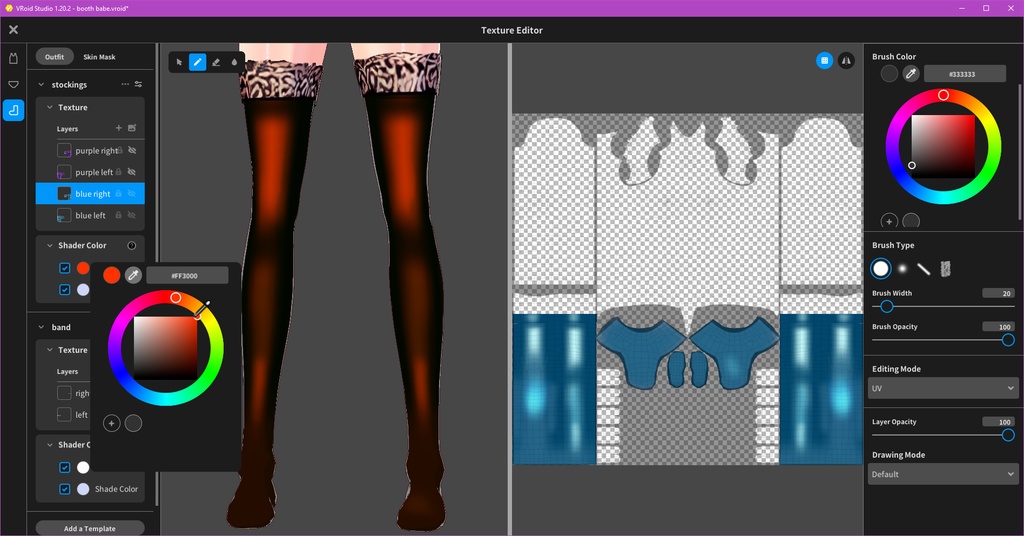
Task: Toggle lock on blue left layer
Action: 118,215
